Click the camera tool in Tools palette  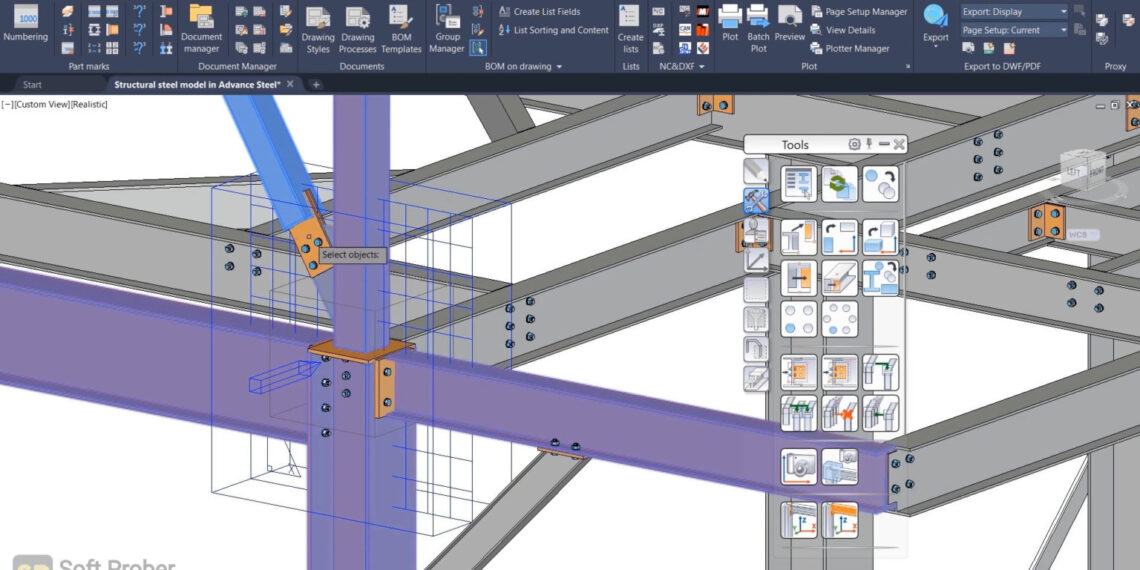799,466
